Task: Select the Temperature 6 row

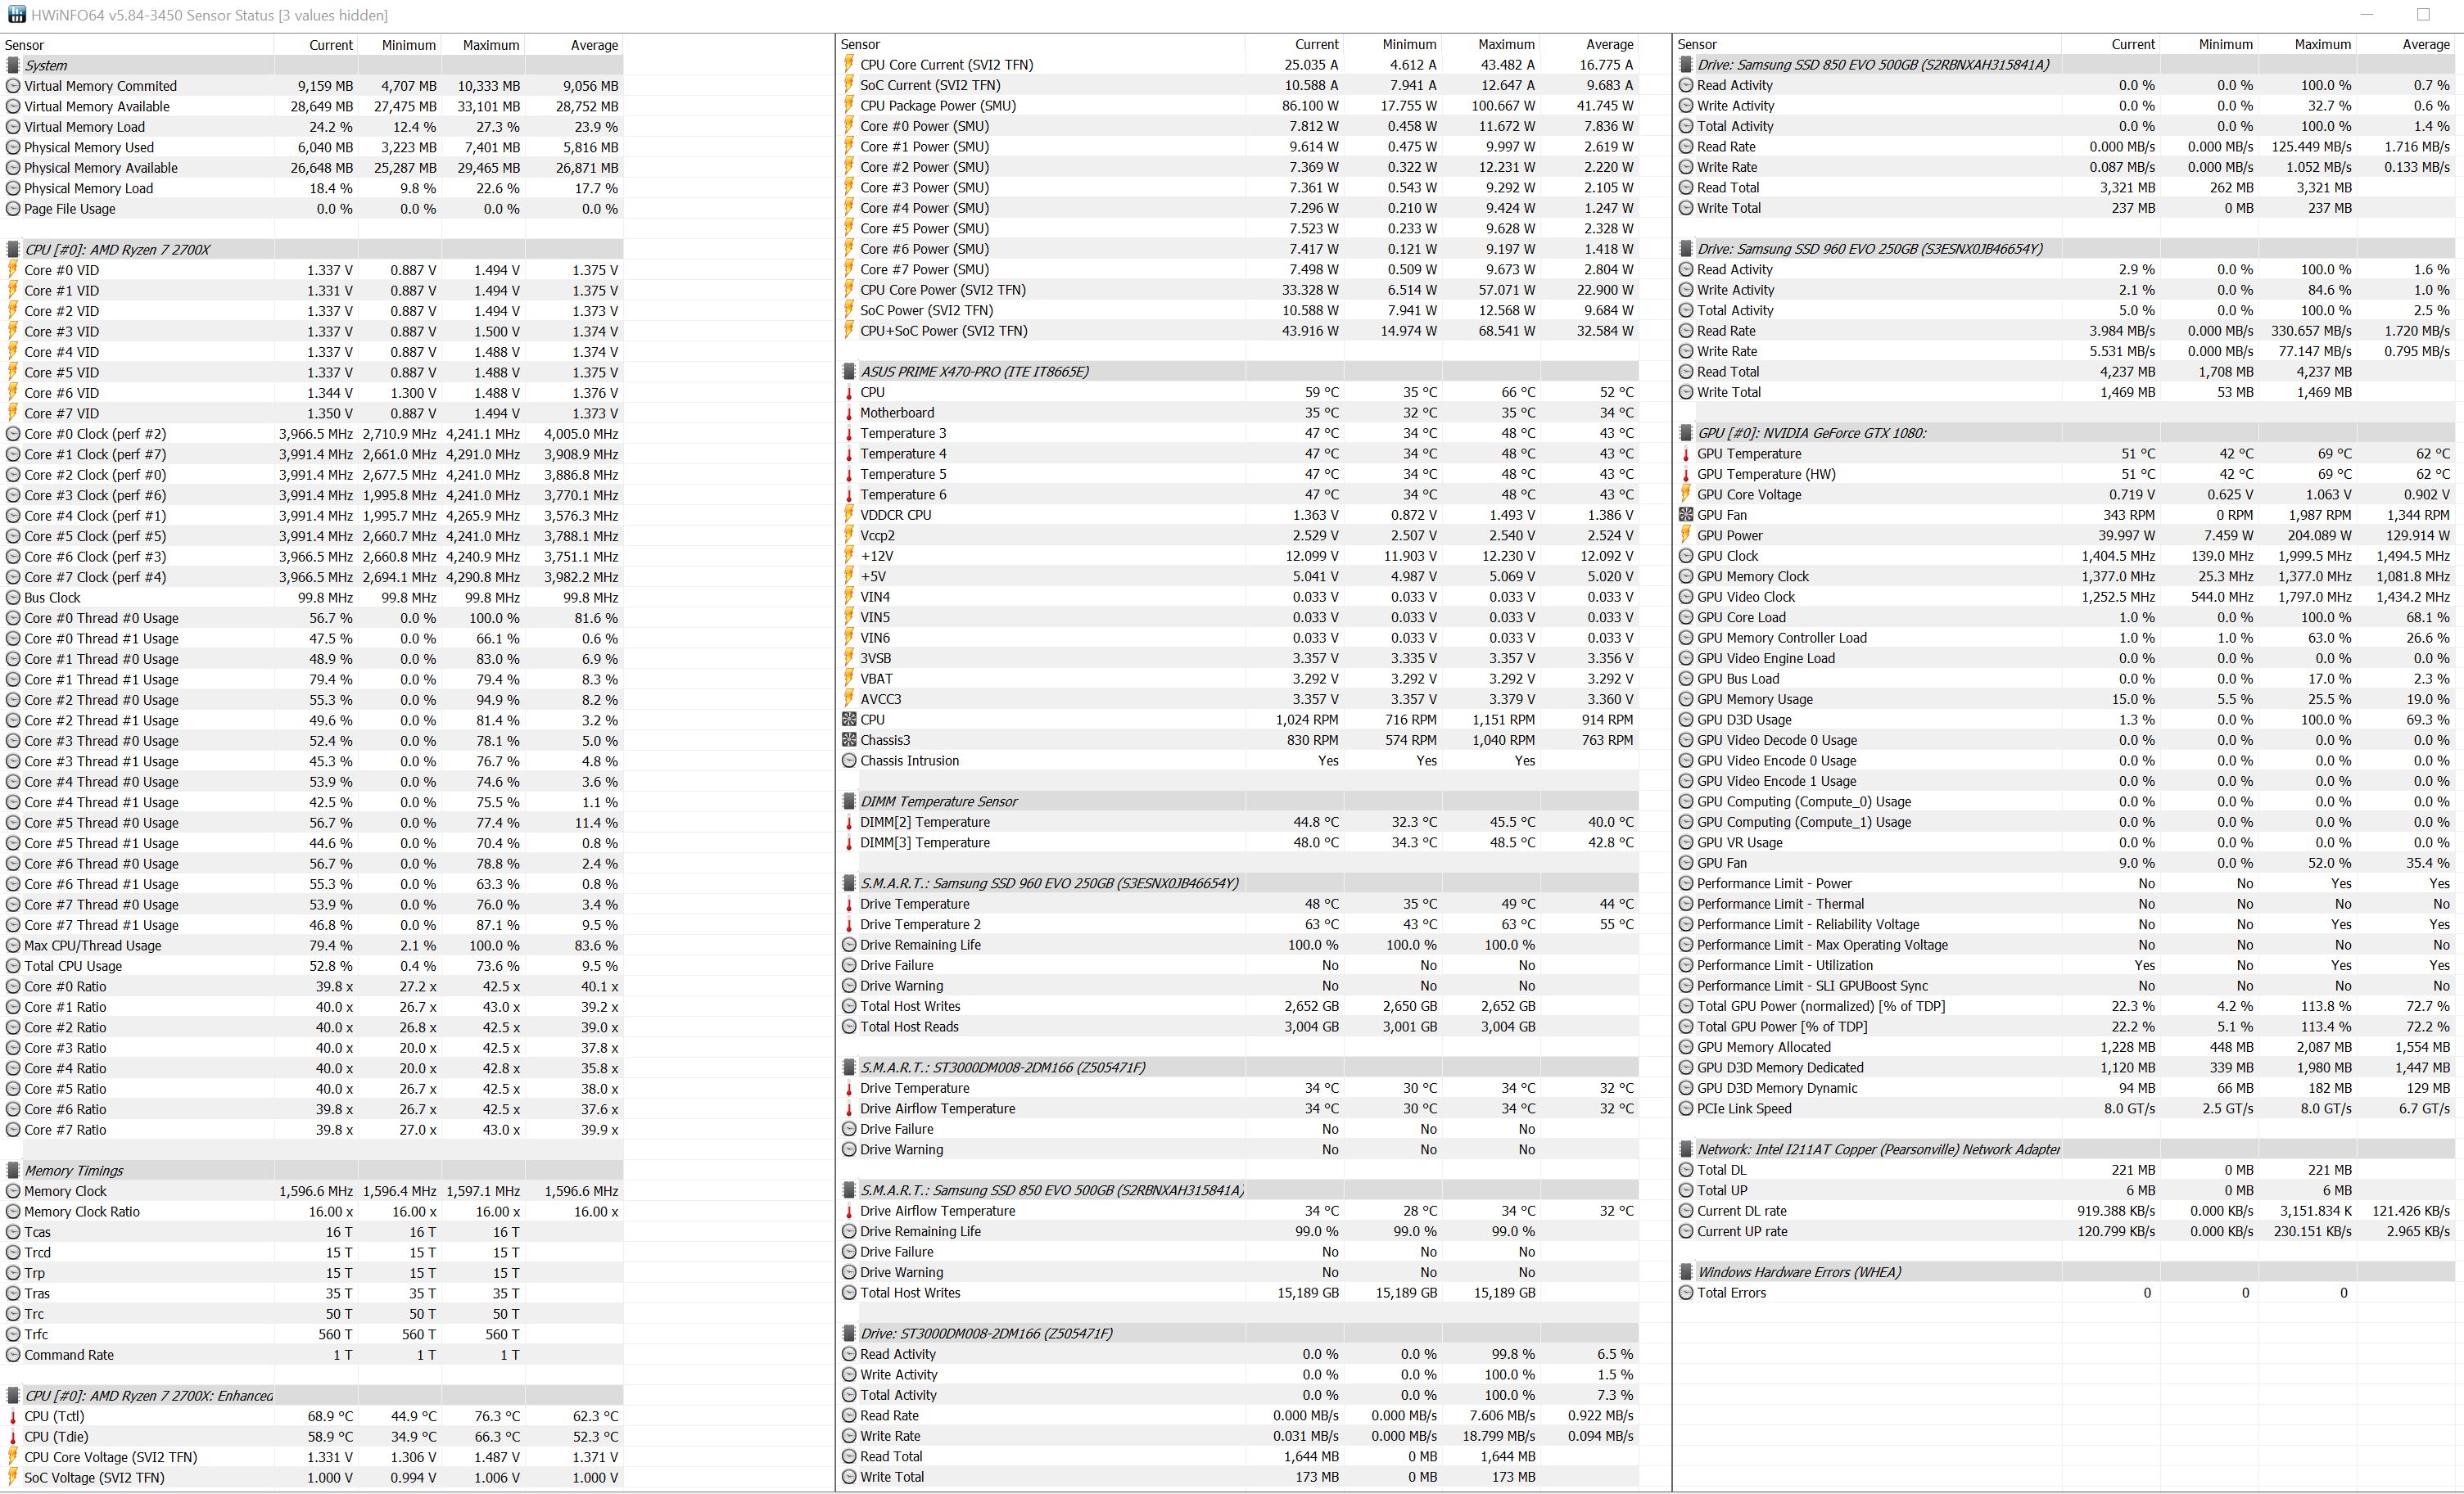Action: (x=1238, y=494)
